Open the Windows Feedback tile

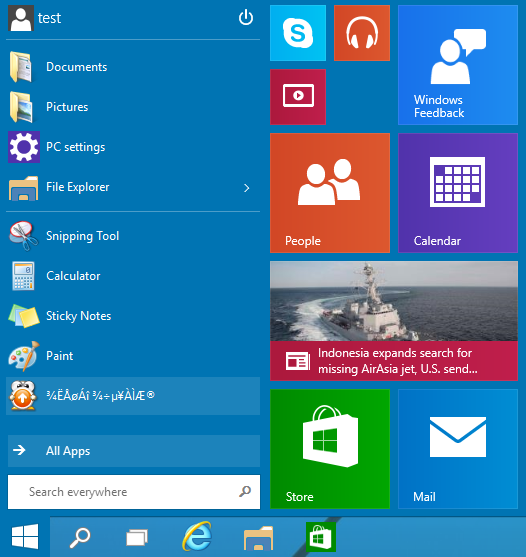pyautogui.click(x=458, y=65)
